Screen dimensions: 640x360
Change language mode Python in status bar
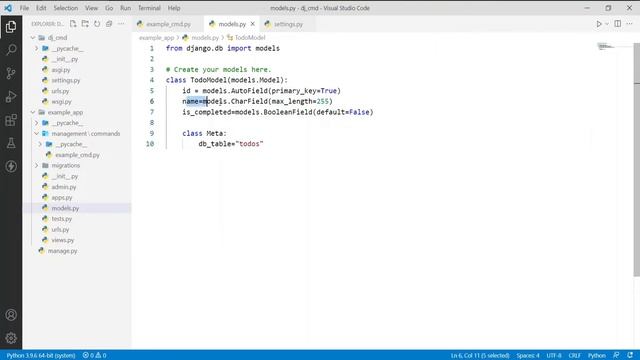[597, 356]
